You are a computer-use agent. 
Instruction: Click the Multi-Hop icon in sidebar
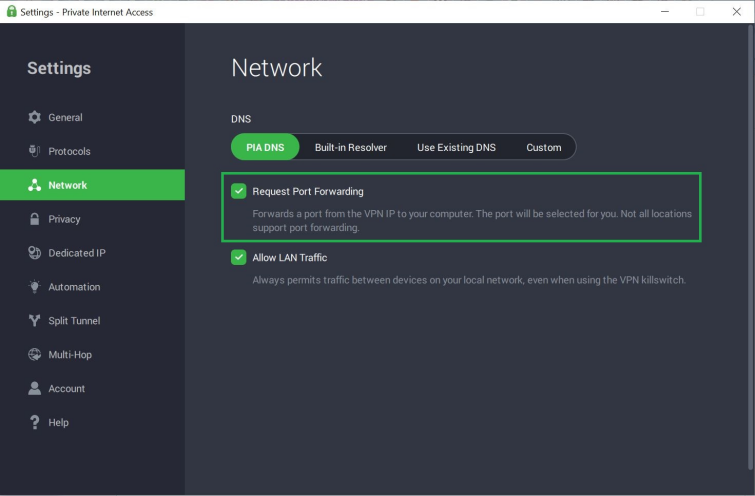coord(34,355)
